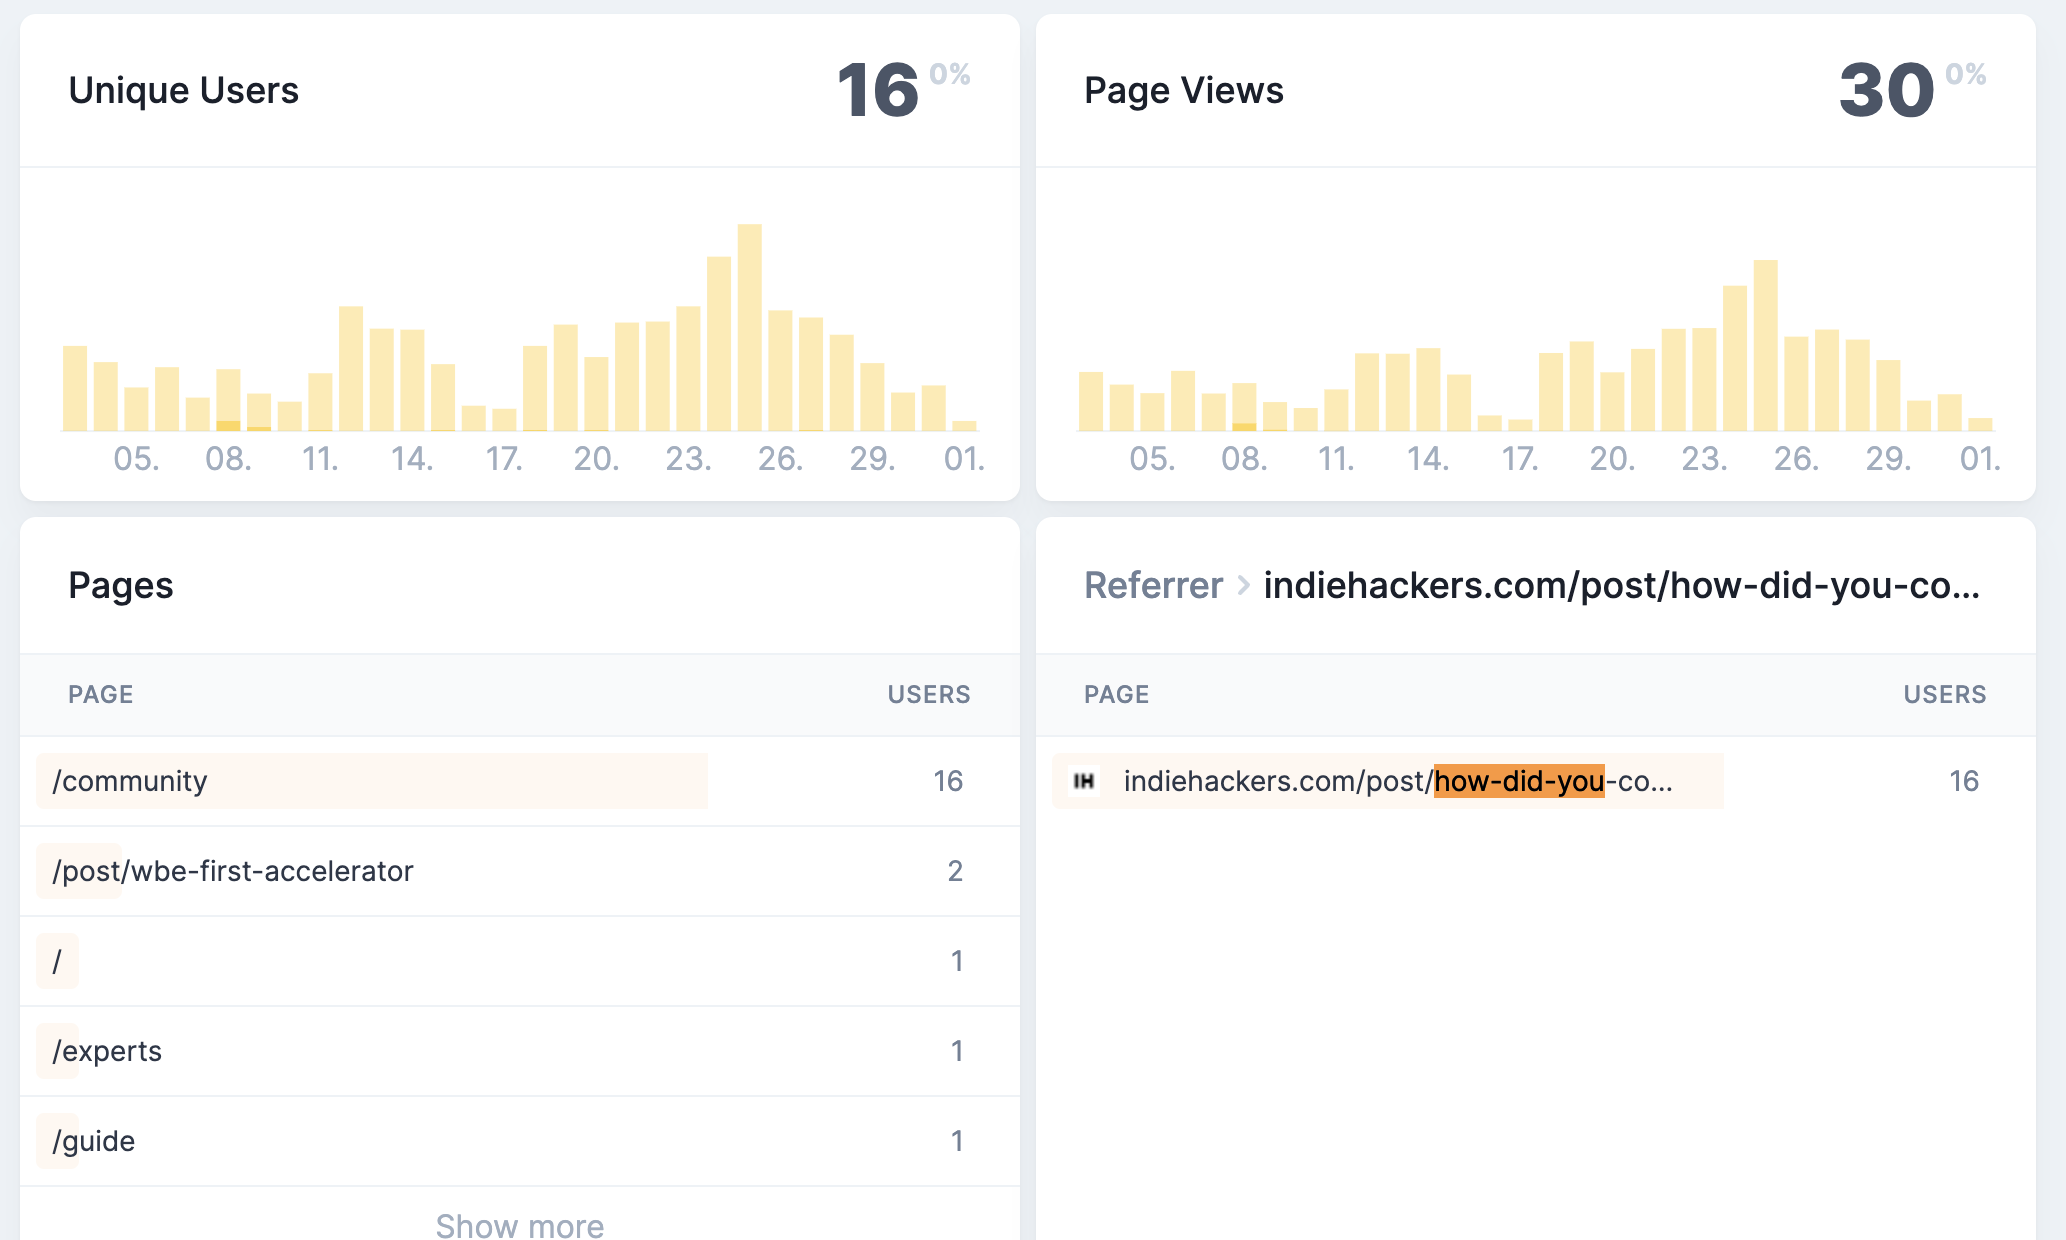Screen dimensions: 2066x1240
Task: Click PAGE column header in Pages table
Action: click(100, 695)
